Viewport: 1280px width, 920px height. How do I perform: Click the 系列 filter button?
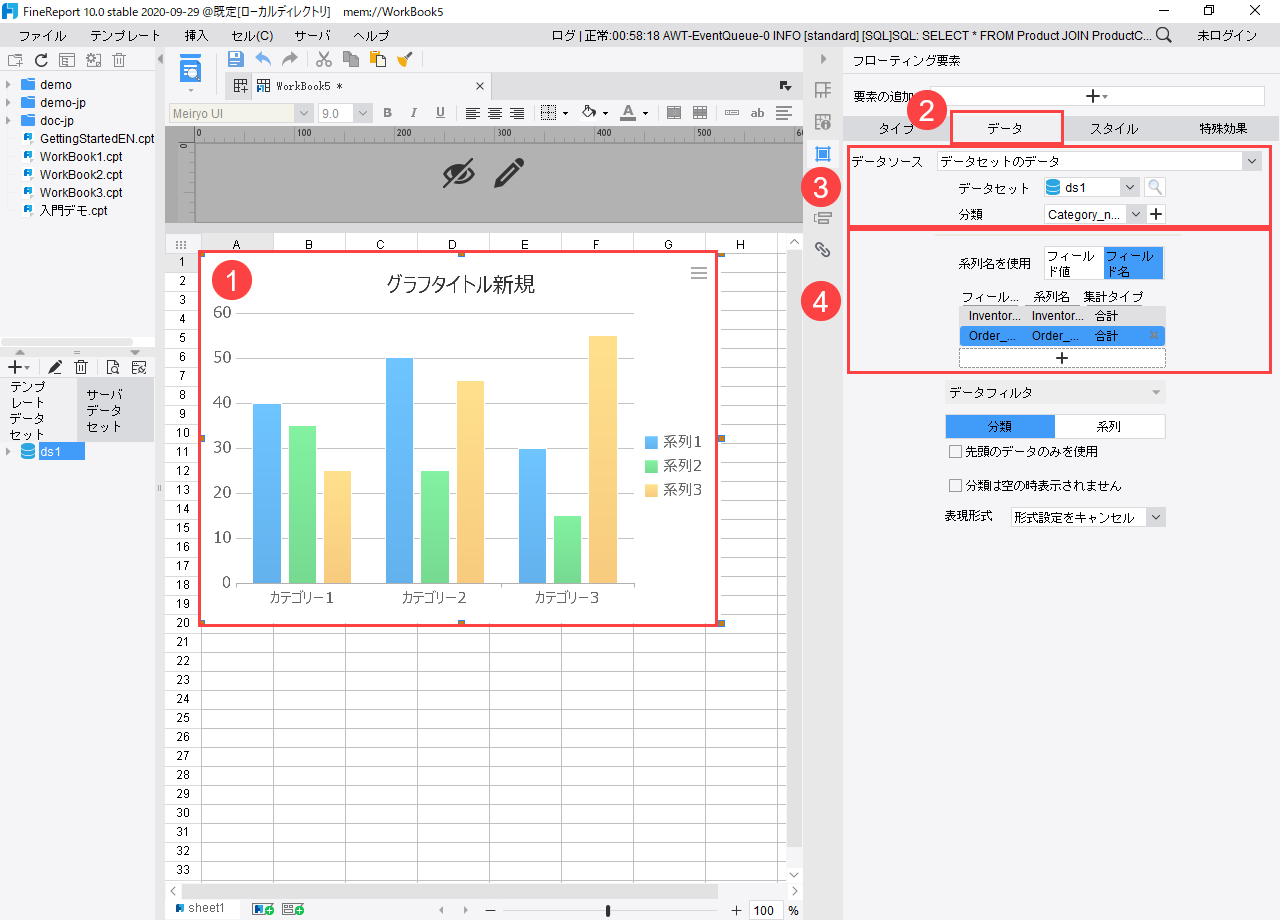pyautogui.click(x=1109, y=427)
